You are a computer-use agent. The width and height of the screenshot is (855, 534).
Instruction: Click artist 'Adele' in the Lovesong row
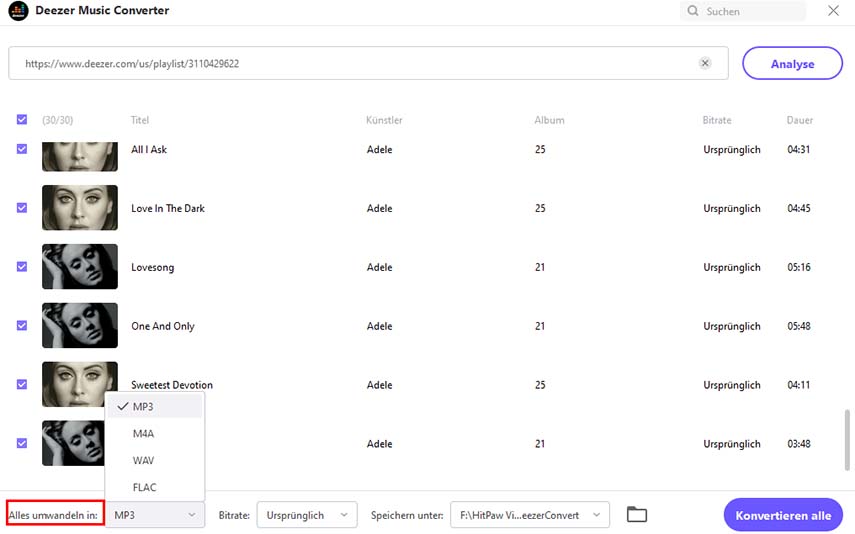pyautogui.click(x=380, y=267)
